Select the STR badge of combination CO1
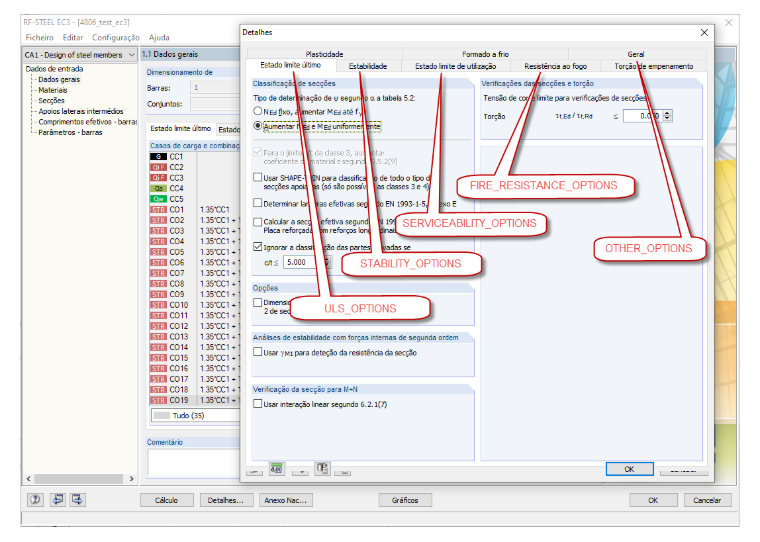The image size is (760, 542). [158, 210]
